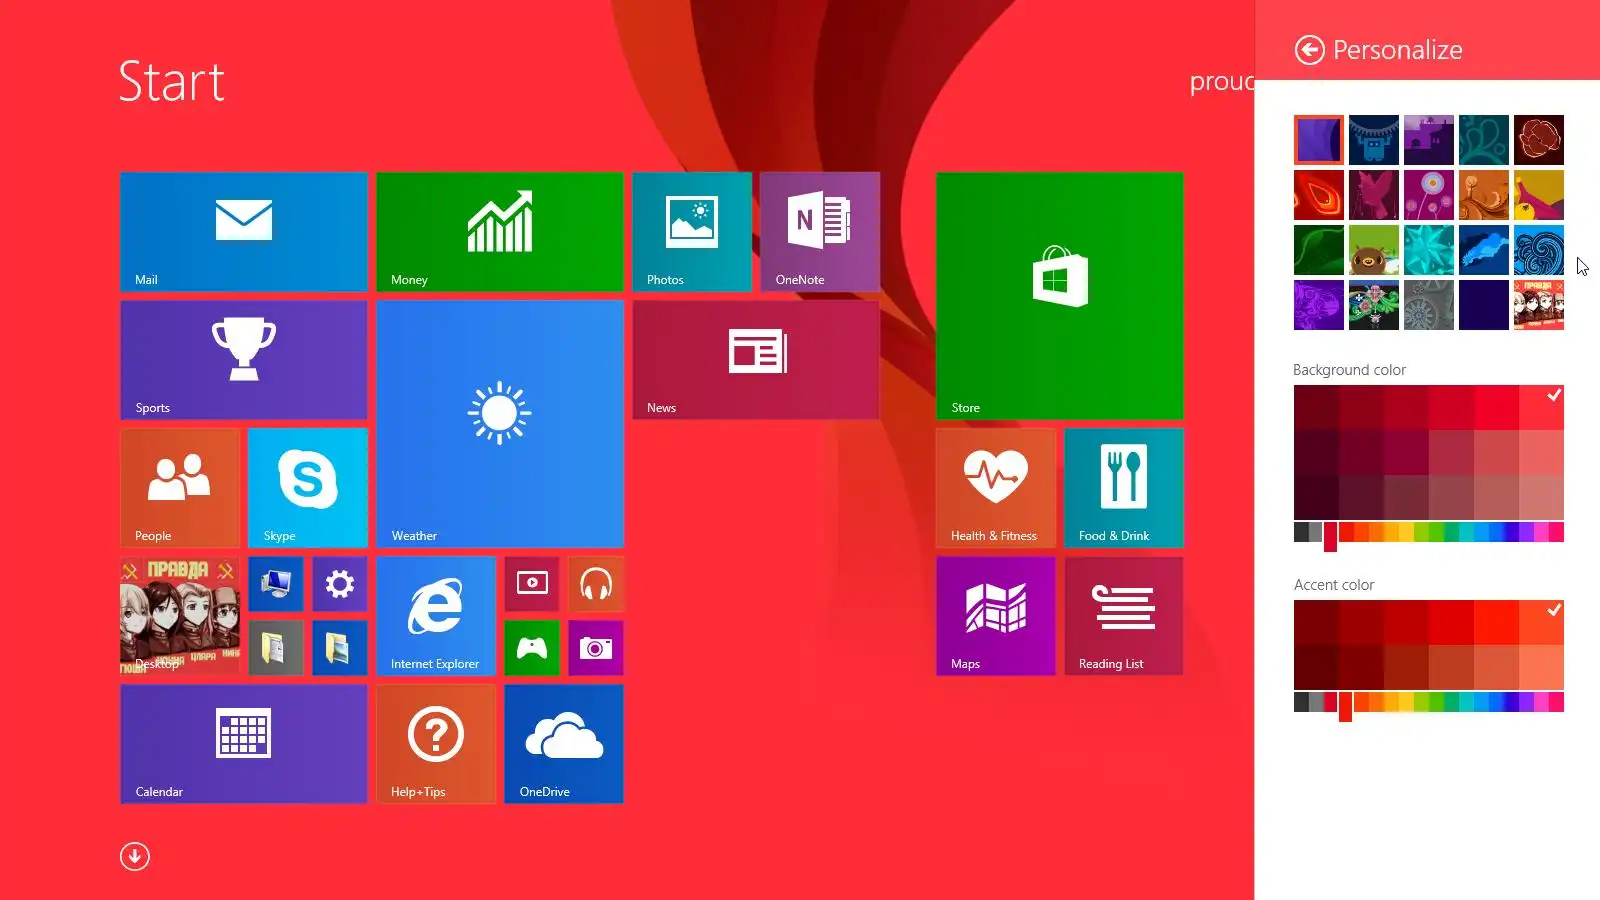Choose dark gray on the Background color strip
1600x900 pixels.
[1302, 532]
